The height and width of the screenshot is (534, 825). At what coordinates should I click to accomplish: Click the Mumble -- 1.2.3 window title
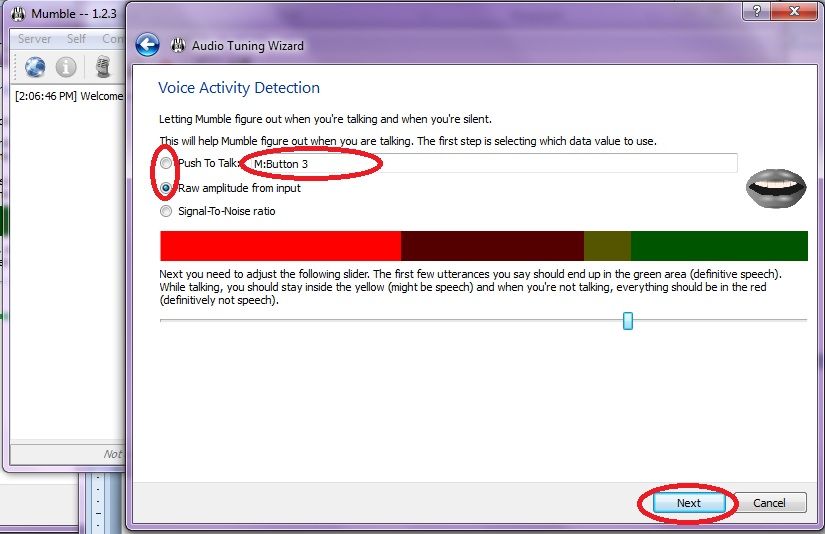pos(74,14)
